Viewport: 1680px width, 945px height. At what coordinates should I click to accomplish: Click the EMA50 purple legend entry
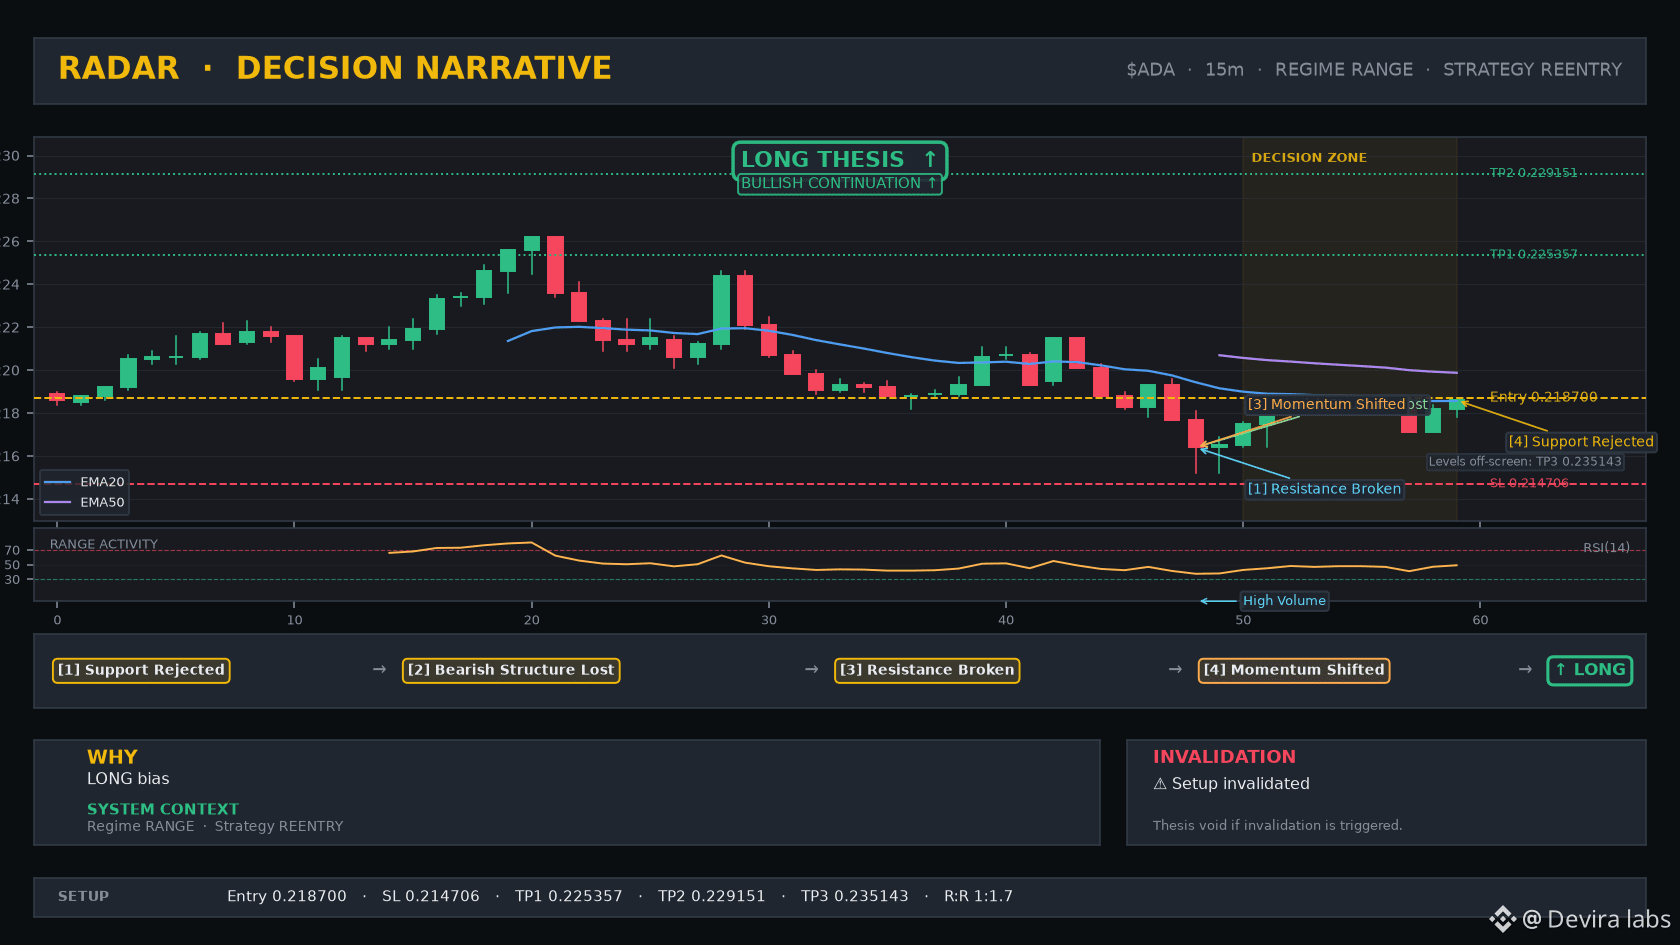(85, 502)
